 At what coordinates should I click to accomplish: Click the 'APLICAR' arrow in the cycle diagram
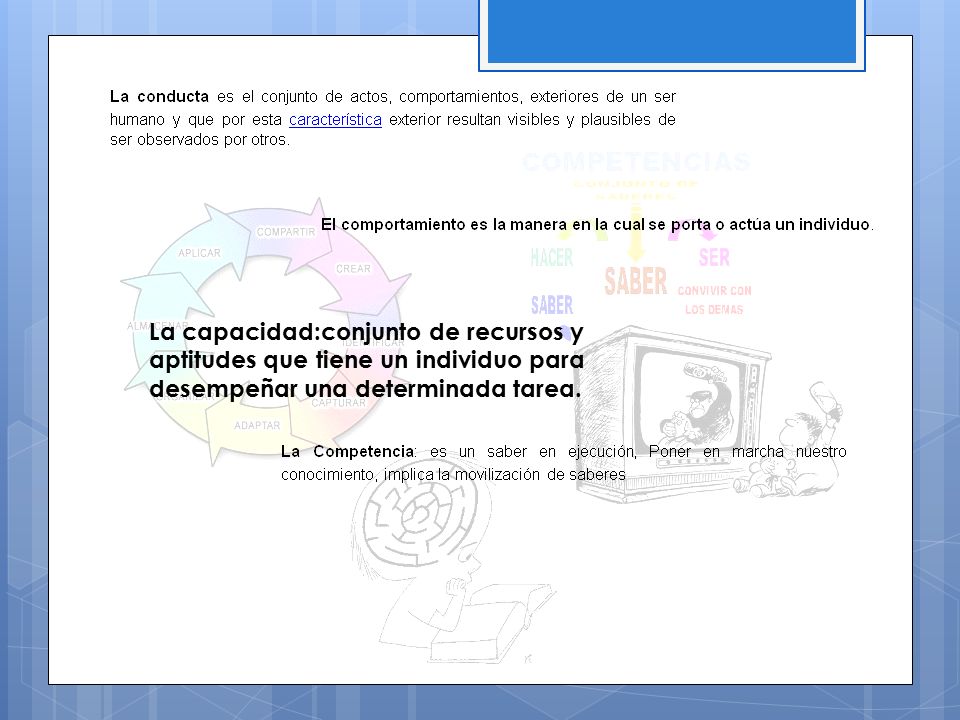[x=199, y=253]
